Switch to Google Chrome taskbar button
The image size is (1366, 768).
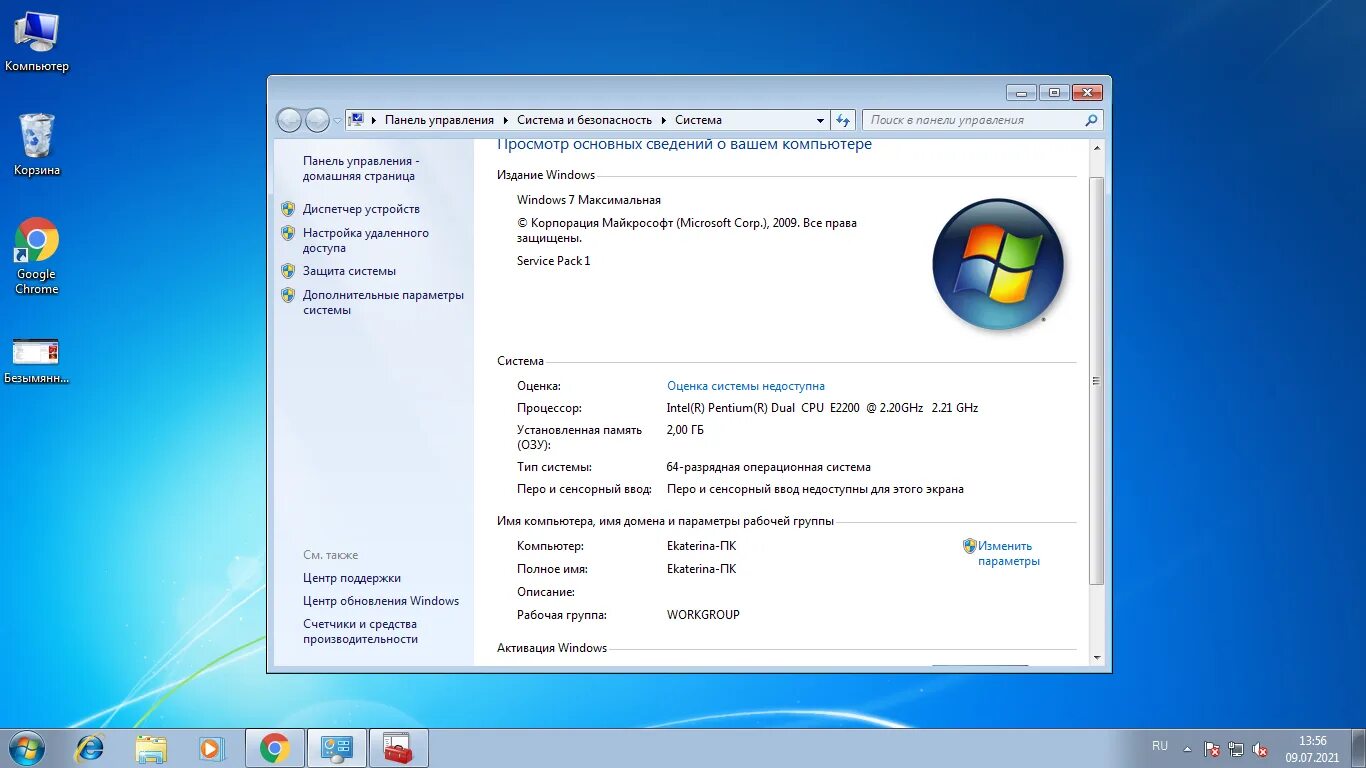[x=274, y=748]
